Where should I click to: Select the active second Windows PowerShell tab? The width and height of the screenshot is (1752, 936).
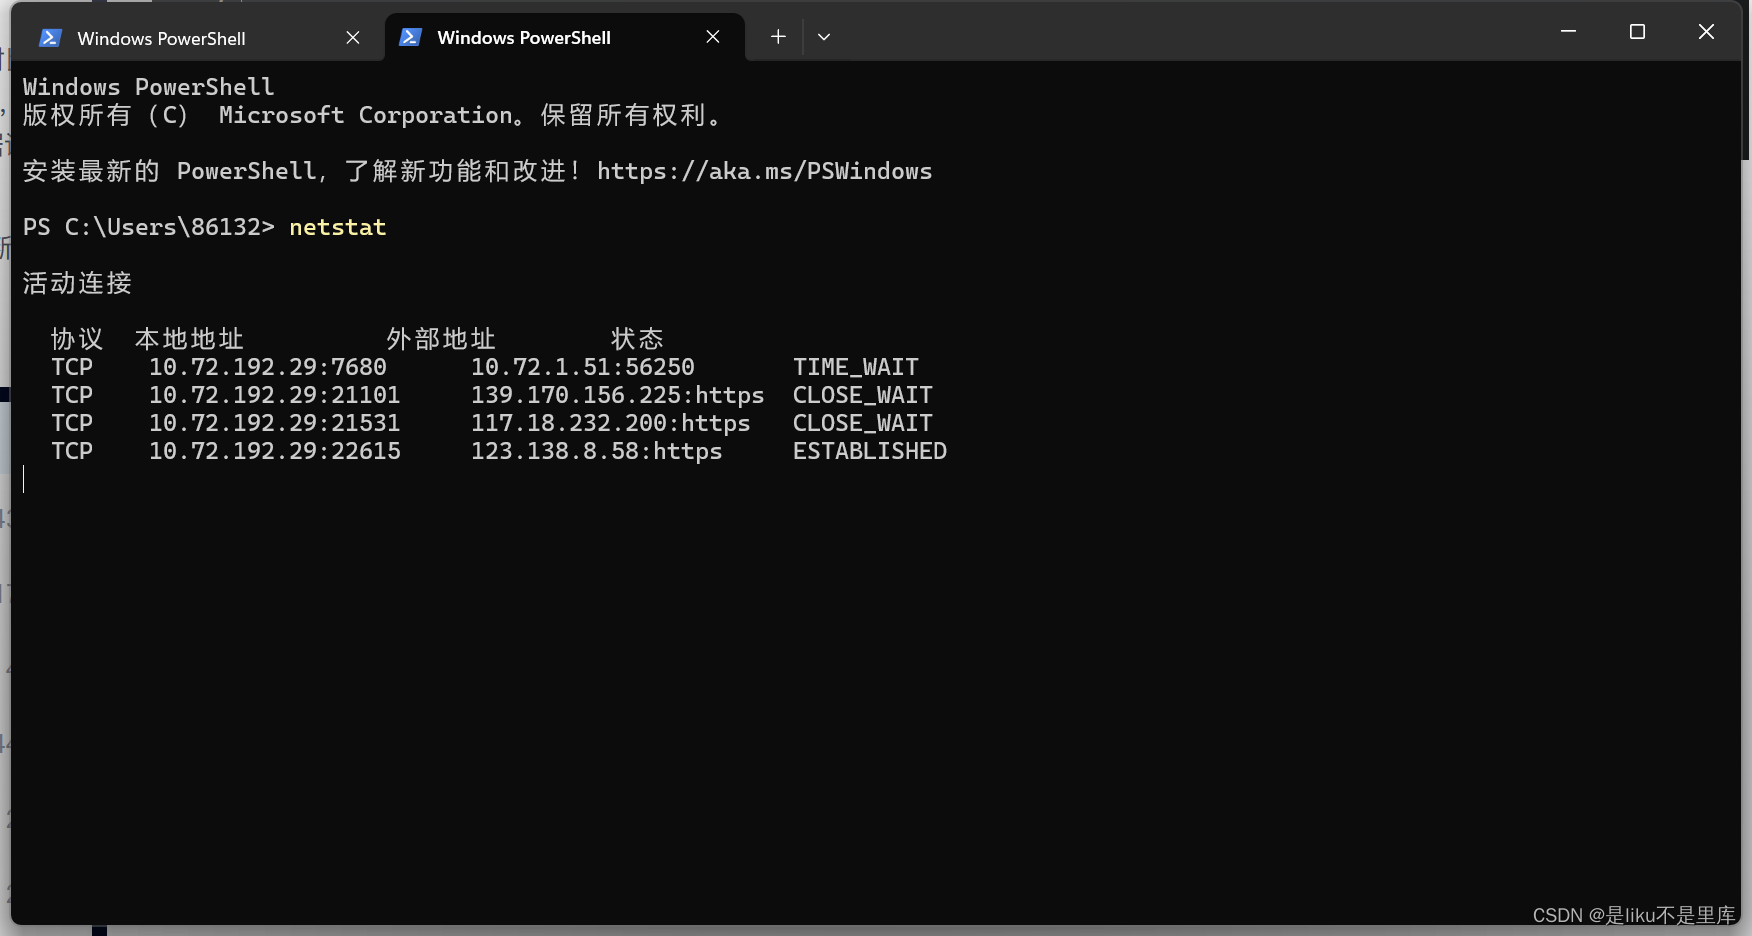point(565,38)
